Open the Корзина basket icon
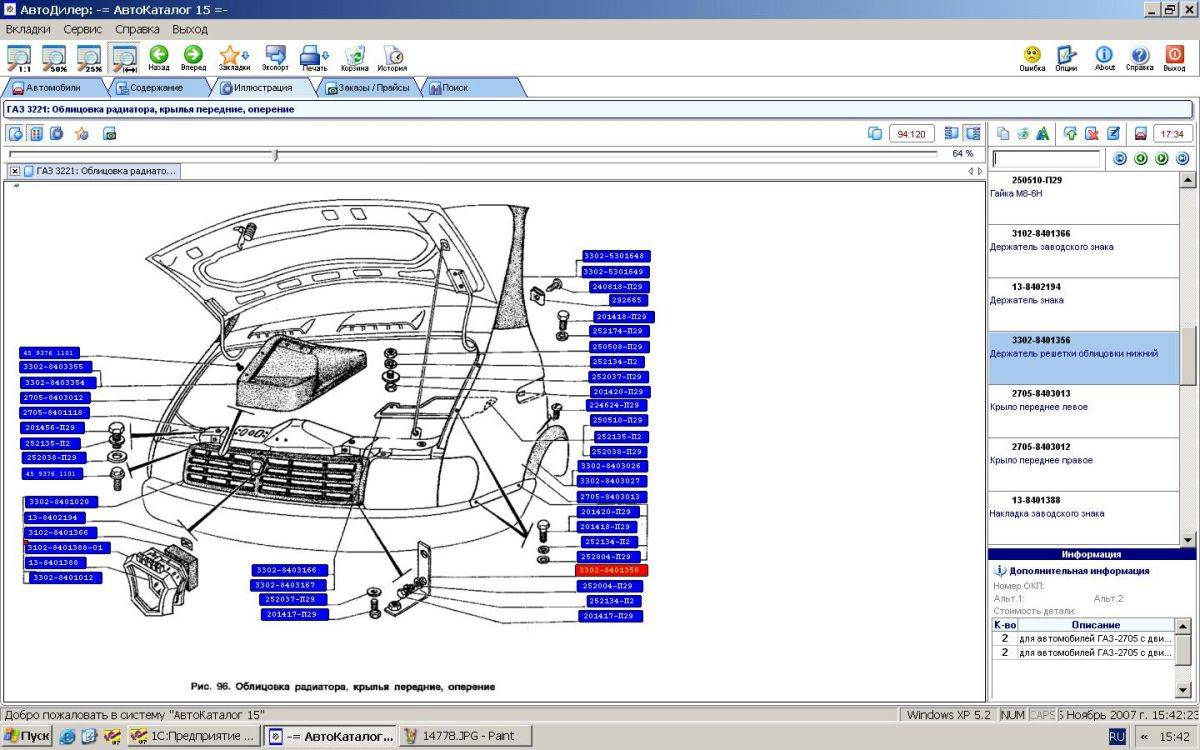Viewport: 1200px width, 750px height. [x=354, y=58]
